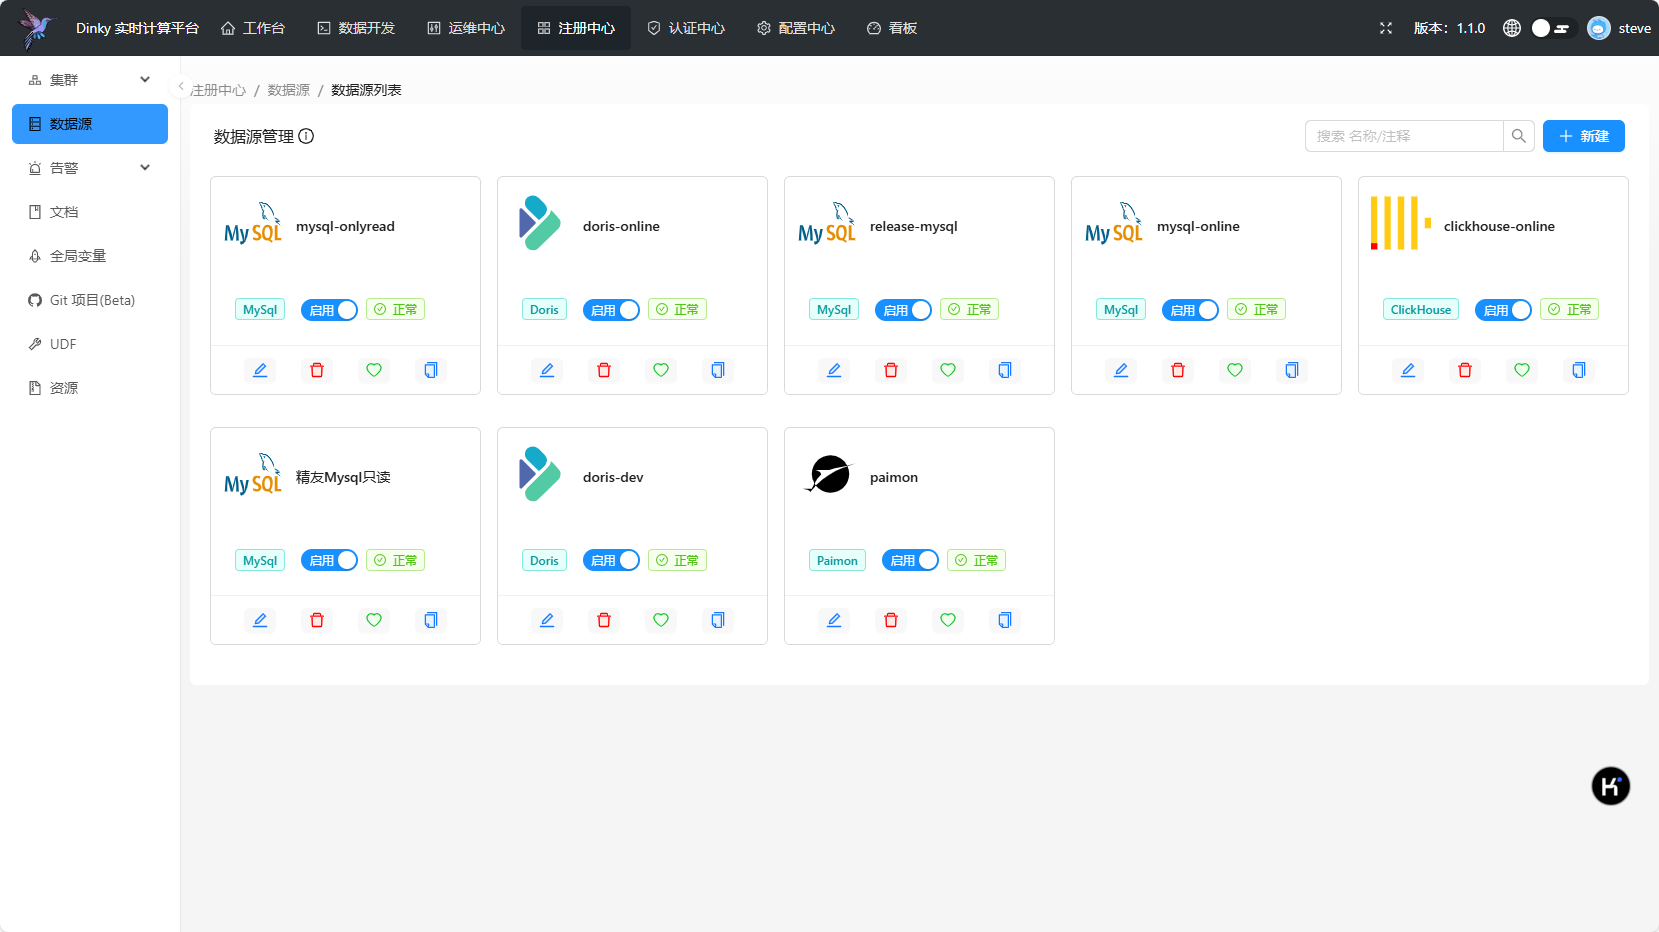Open the 数据开发 top menu
Image resolution: width=1659 pixels, height=932 pixels.
[x=356, y=28]
